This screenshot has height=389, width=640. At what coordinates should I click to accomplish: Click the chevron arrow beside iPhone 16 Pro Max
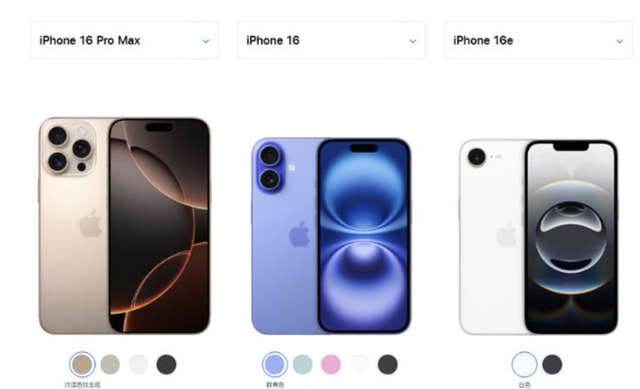click(x=206, y=41)
